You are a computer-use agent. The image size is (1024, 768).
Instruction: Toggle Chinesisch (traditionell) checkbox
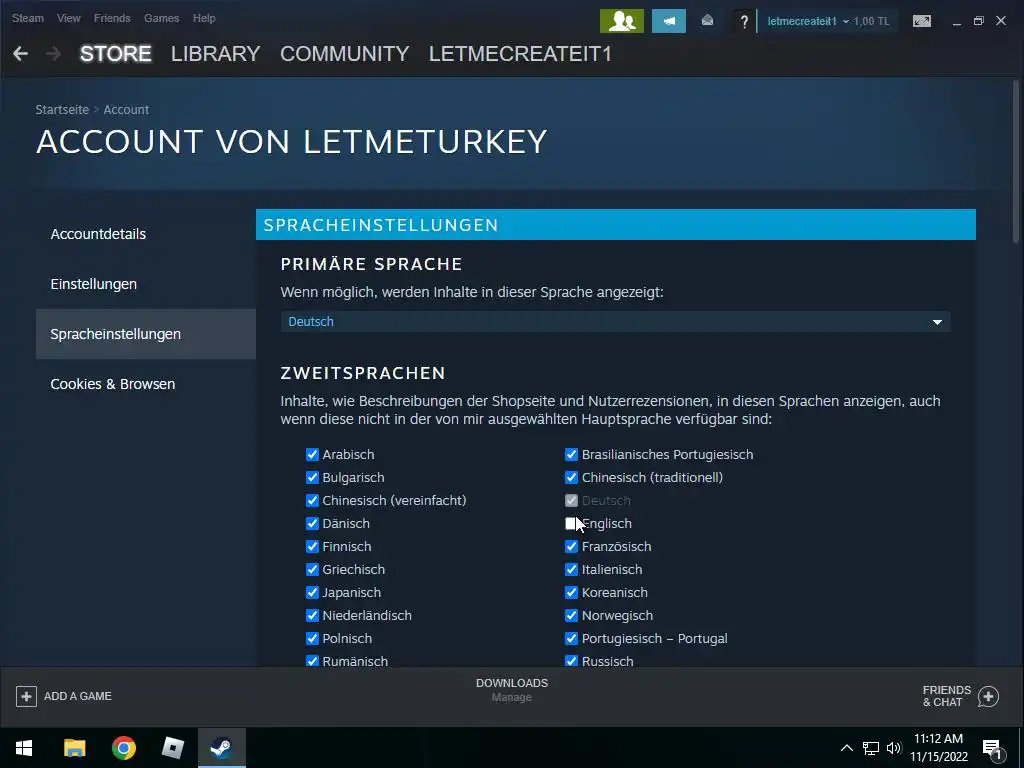point(571,477)
